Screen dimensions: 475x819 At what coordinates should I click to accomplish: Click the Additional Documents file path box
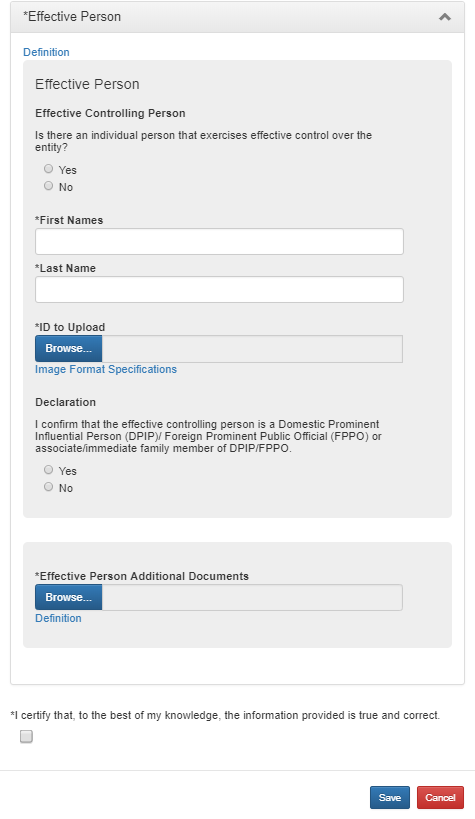coord(252,598)
